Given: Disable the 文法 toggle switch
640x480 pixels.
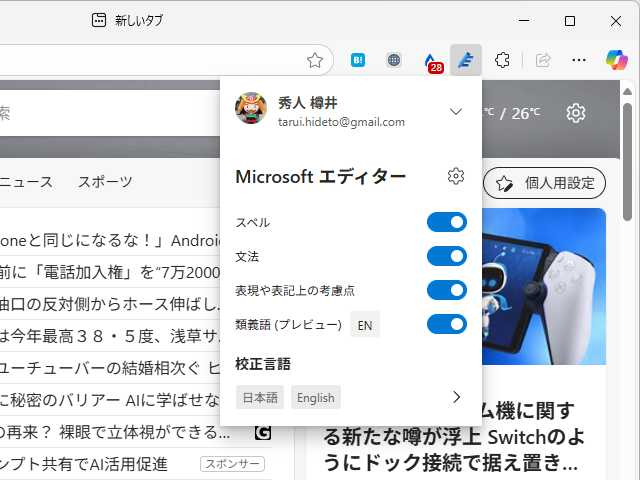Looking at the screenshot, I should pos(447,256).
